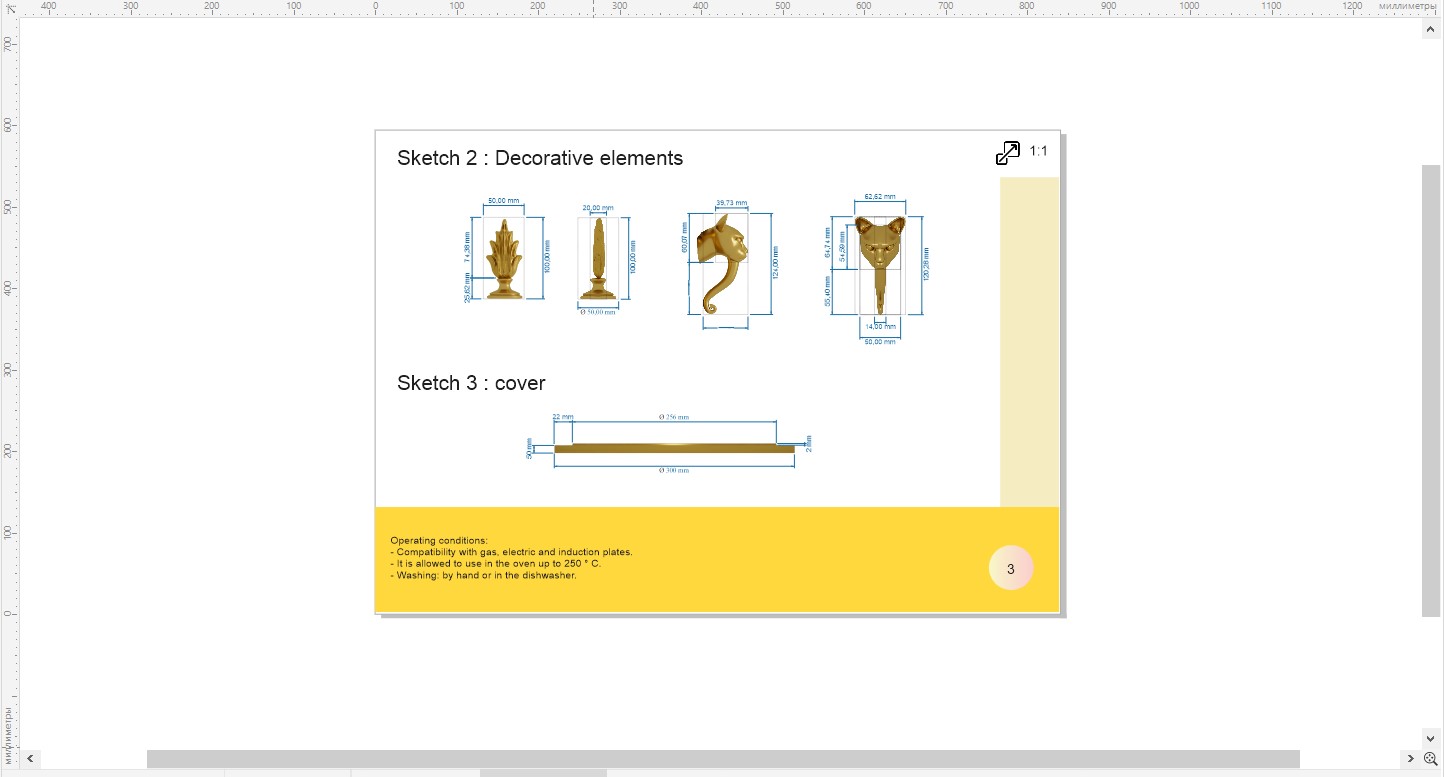Screen dimensions: 1444x777
Task: Click the yellow vertical strip on page edge
Action: (1028, 340)
